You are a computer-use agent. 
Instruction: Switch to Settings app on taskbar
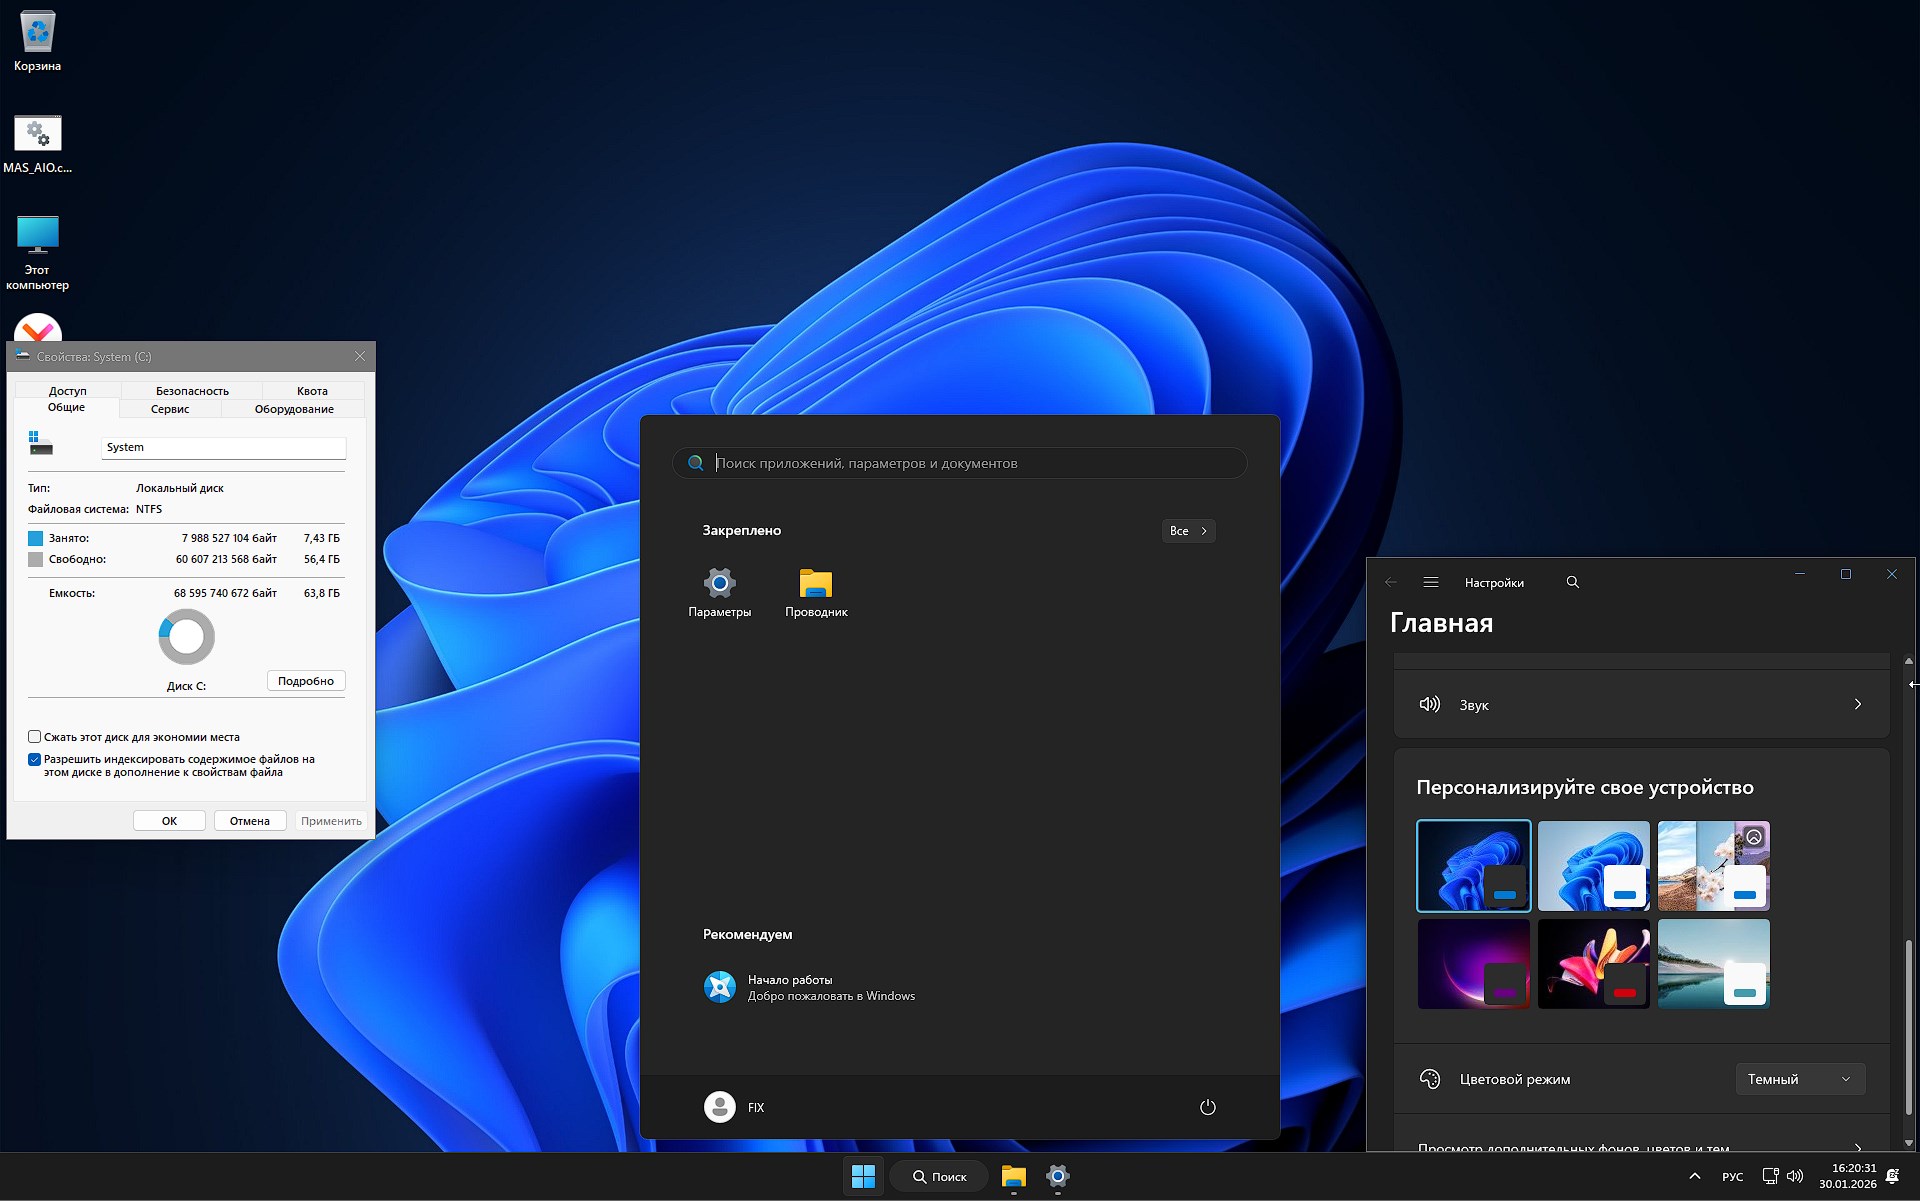pos(1058,1177)
